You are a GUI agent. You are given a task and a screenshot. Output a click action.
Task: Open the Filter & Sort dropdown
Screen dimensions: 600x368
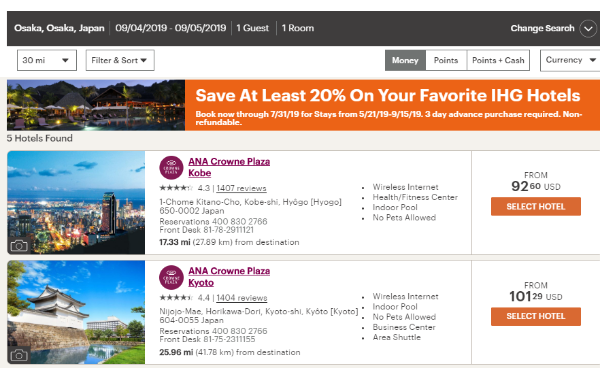[120, 60]
